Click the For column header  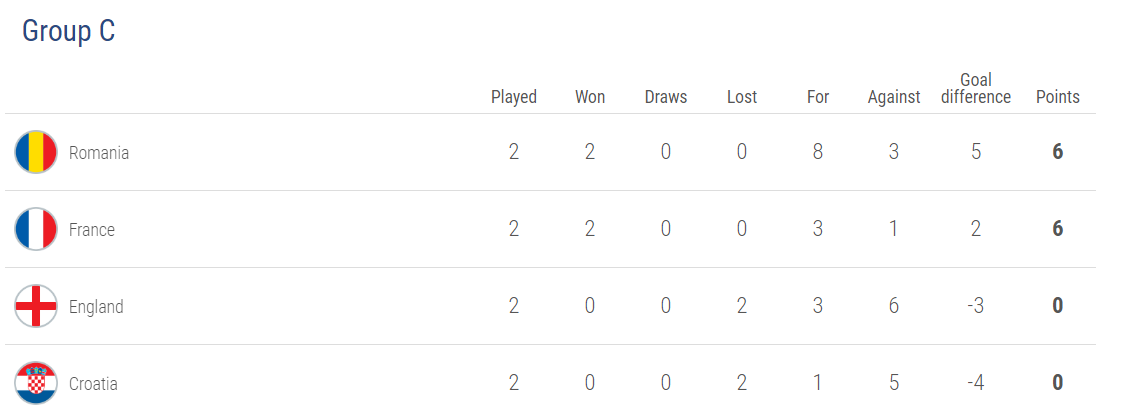click(818, 97)
